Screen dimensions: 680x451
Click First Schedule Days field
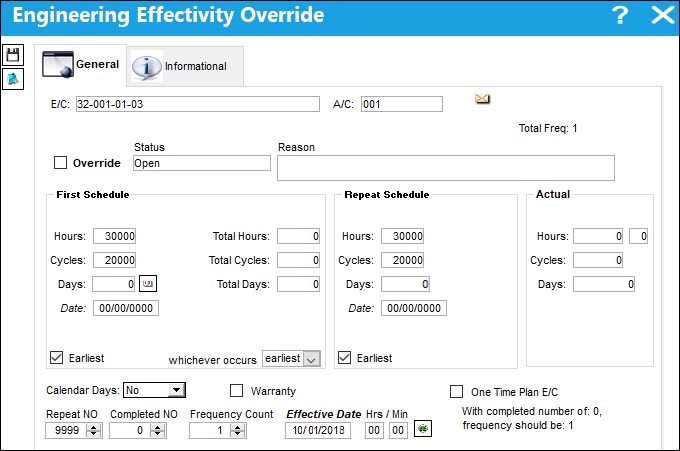tap(114, 284)
